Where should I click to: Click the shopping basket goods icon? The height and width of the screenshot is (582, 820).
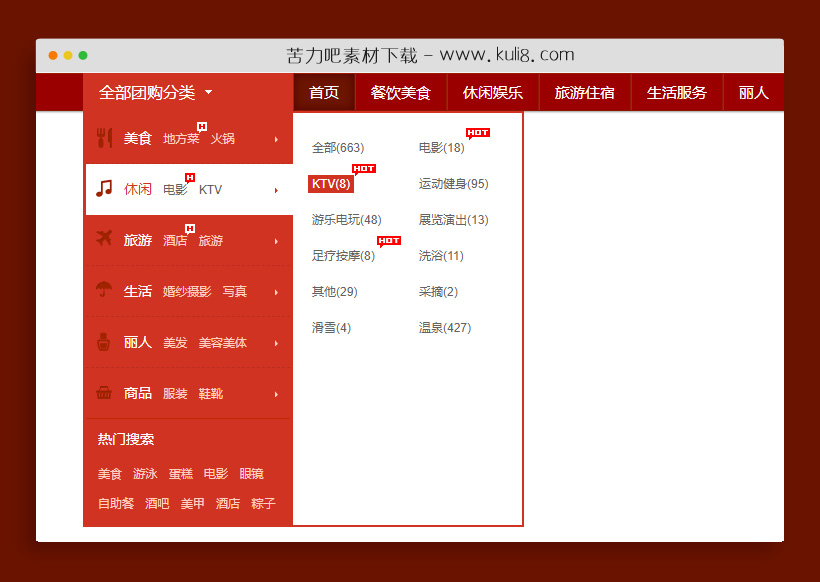click(x=104, y=393)
